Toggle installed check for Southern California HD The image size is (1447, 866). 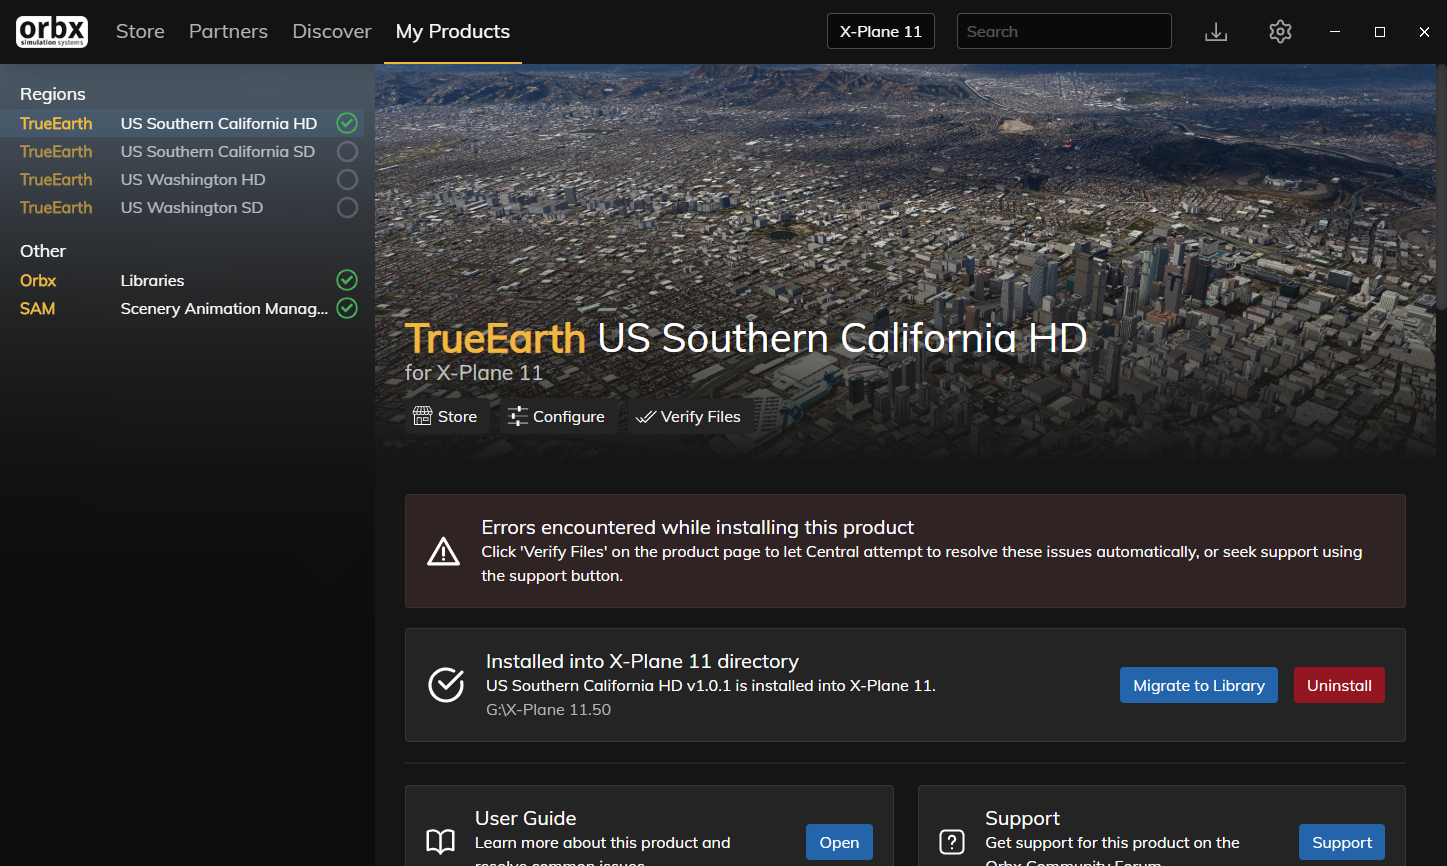[347, 123]
